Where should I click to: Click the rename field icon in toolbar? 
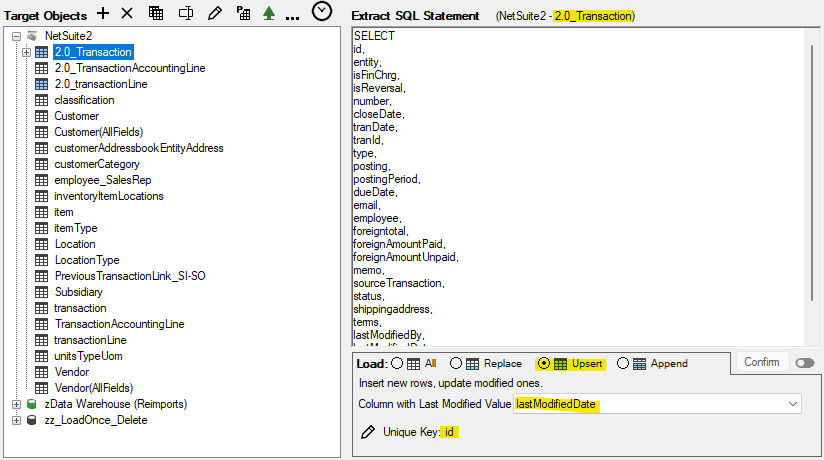tap(185, 13)
